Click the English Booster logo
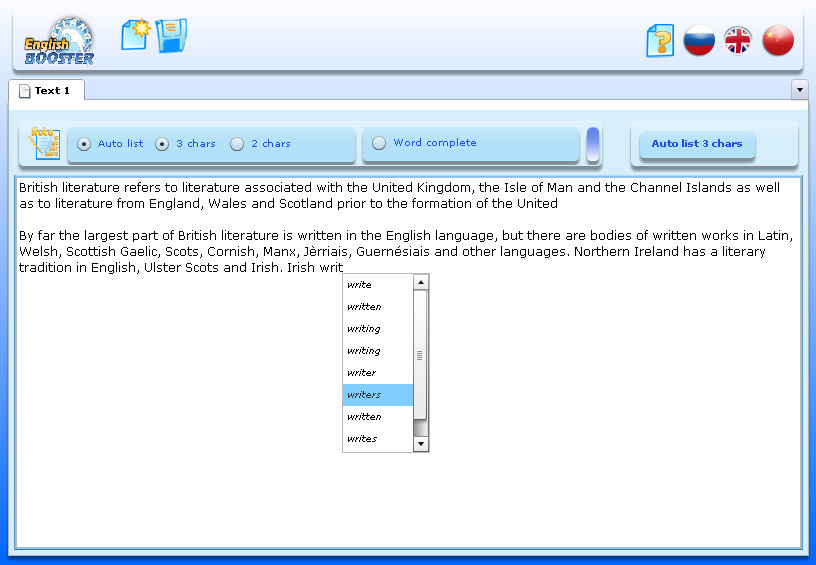The image size is (816, 565). (x=60, y=41)
